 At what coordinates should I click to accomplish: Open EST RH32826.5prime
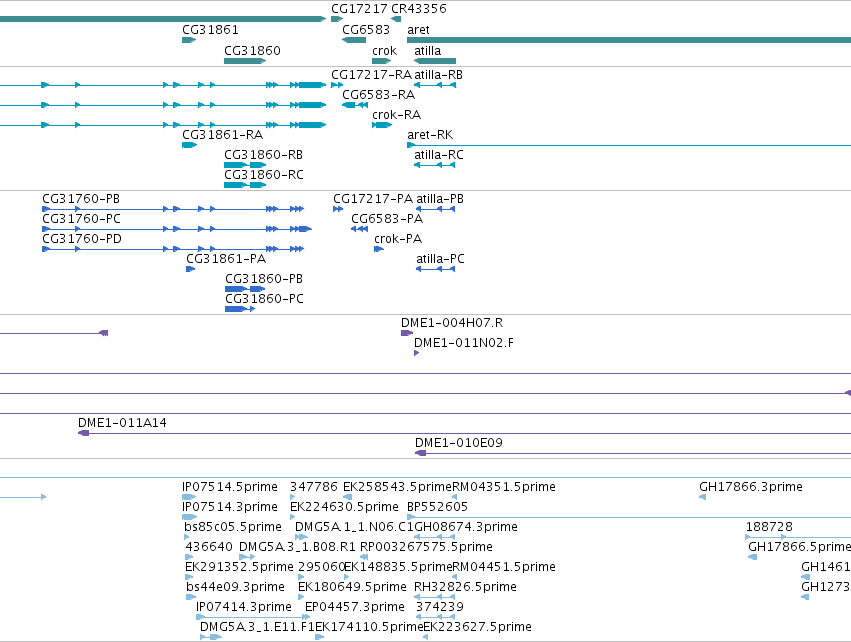[x=465, y=587]
